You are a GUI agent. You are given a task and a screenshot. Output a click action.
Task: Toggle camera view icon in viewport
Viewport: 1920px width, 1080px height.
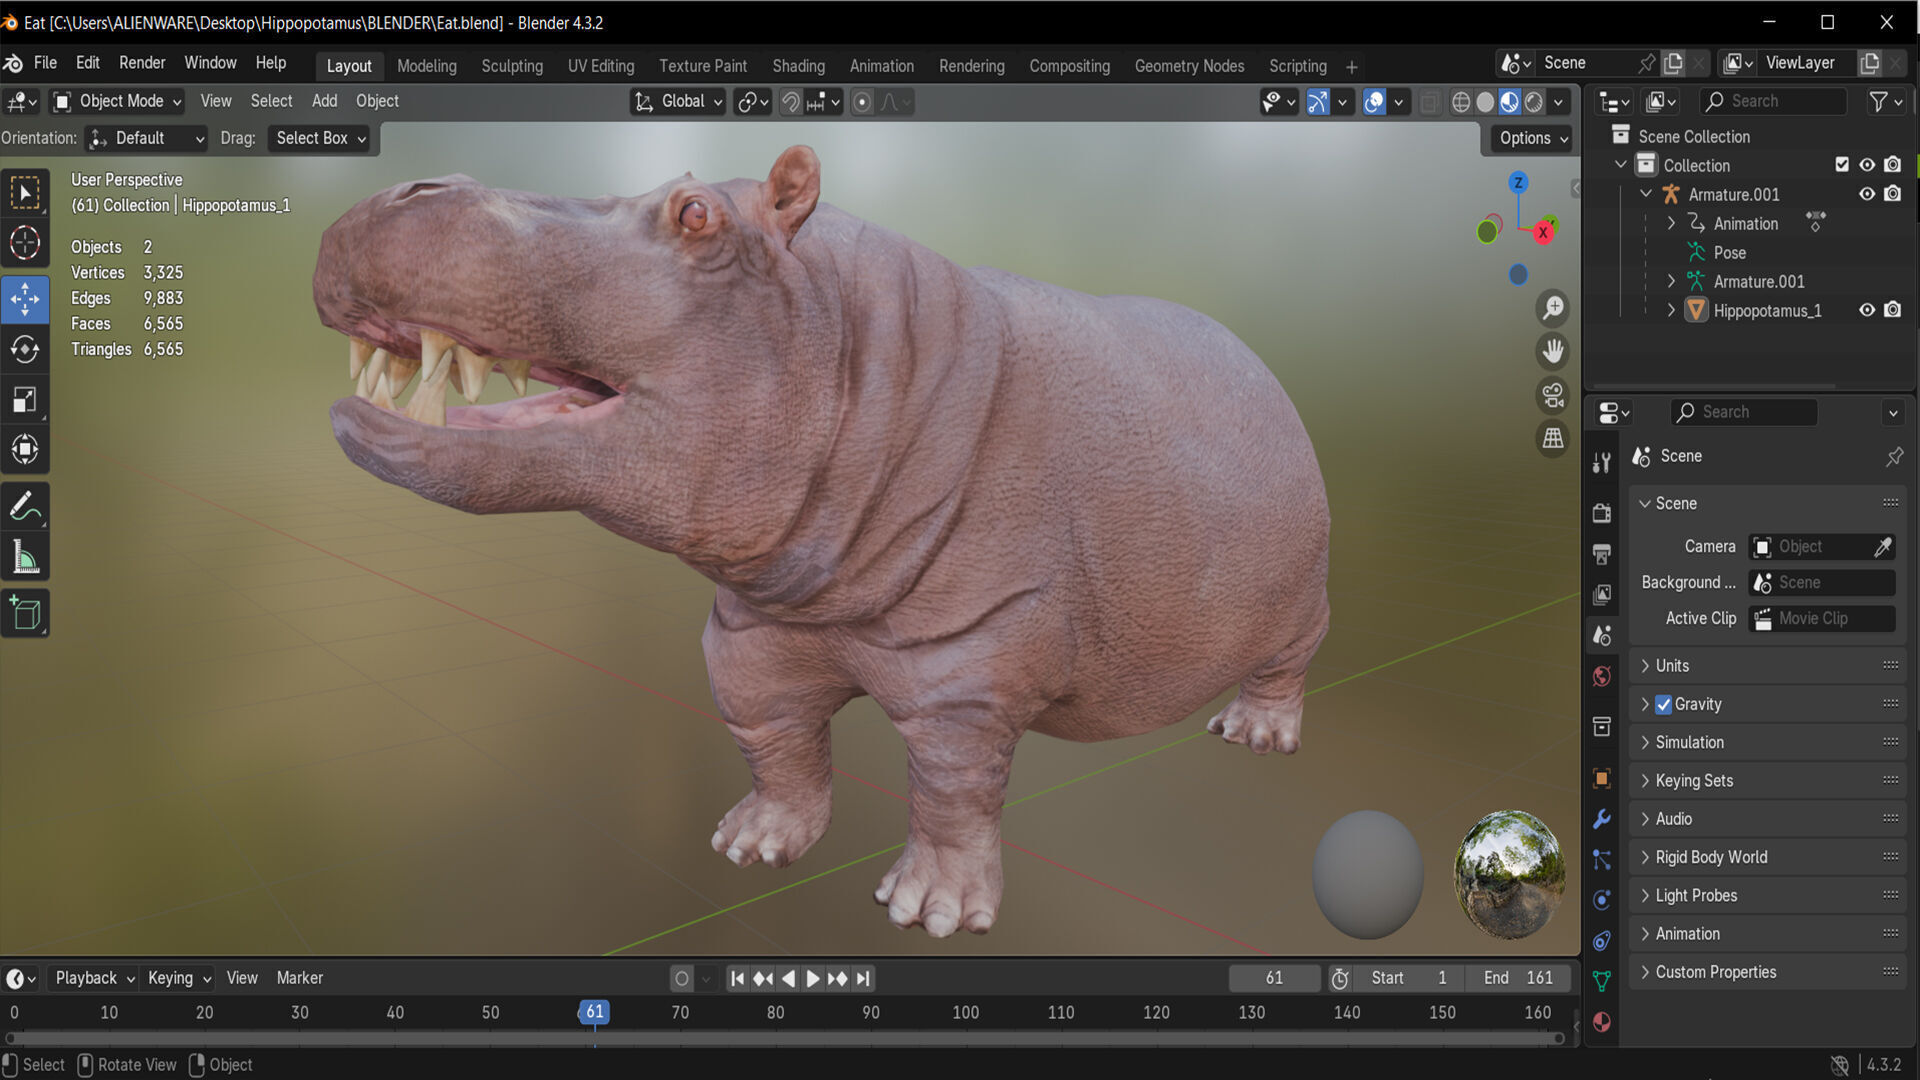[1552, 395]
